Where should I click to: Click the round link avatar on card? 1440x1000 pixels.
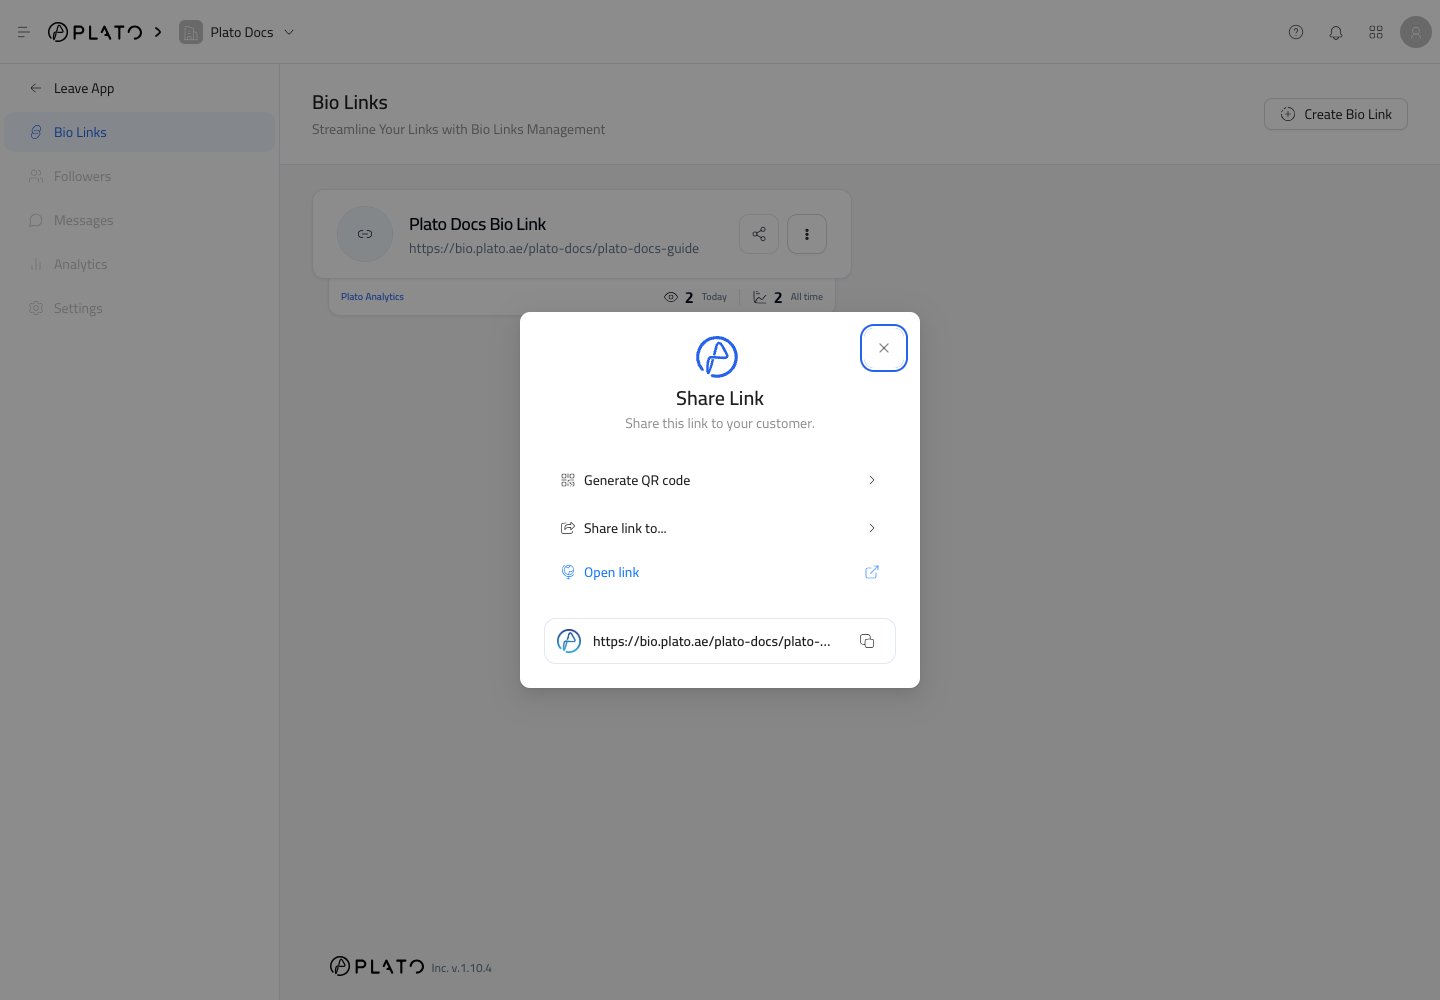coord(365,234)
